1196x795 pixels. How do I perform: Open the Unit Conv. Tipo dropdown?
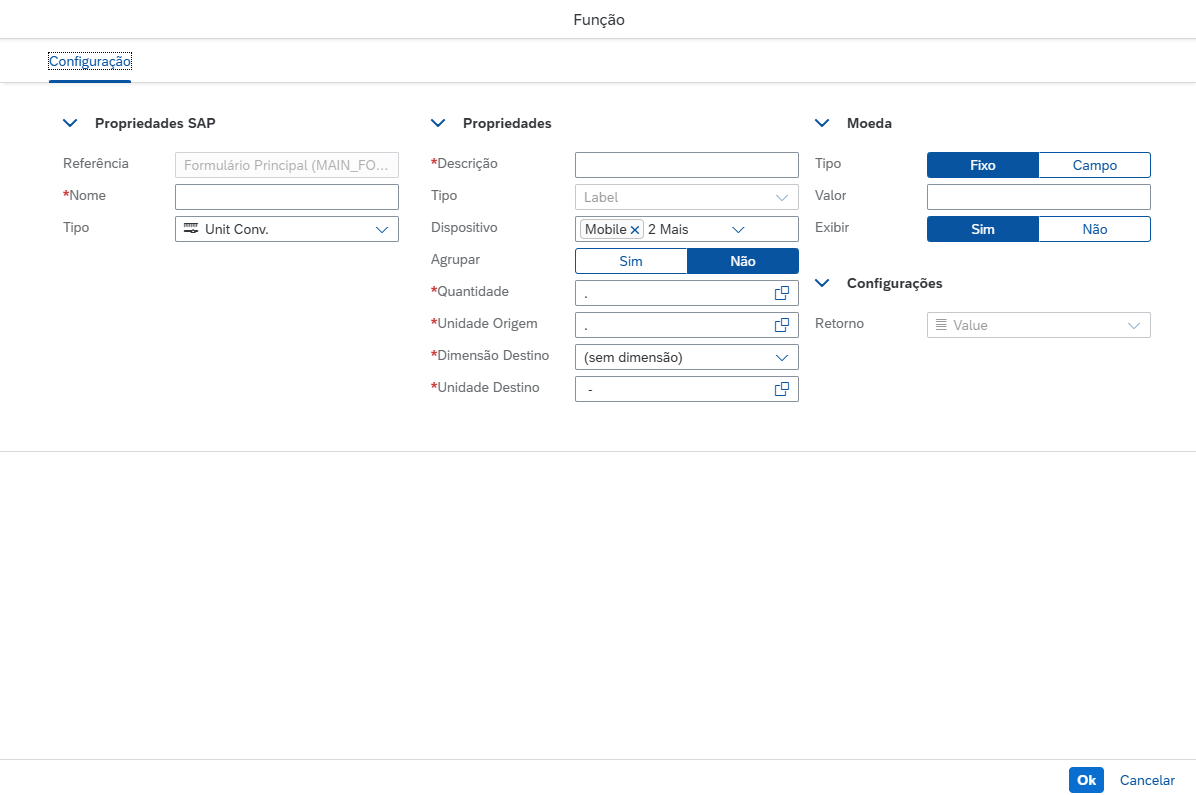382,229
